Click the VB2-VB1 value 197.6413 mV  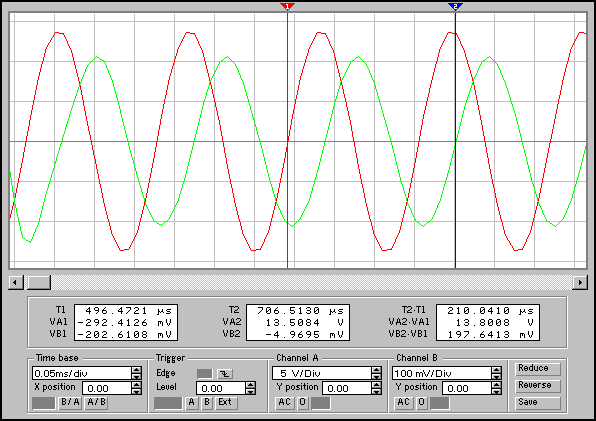490,335
